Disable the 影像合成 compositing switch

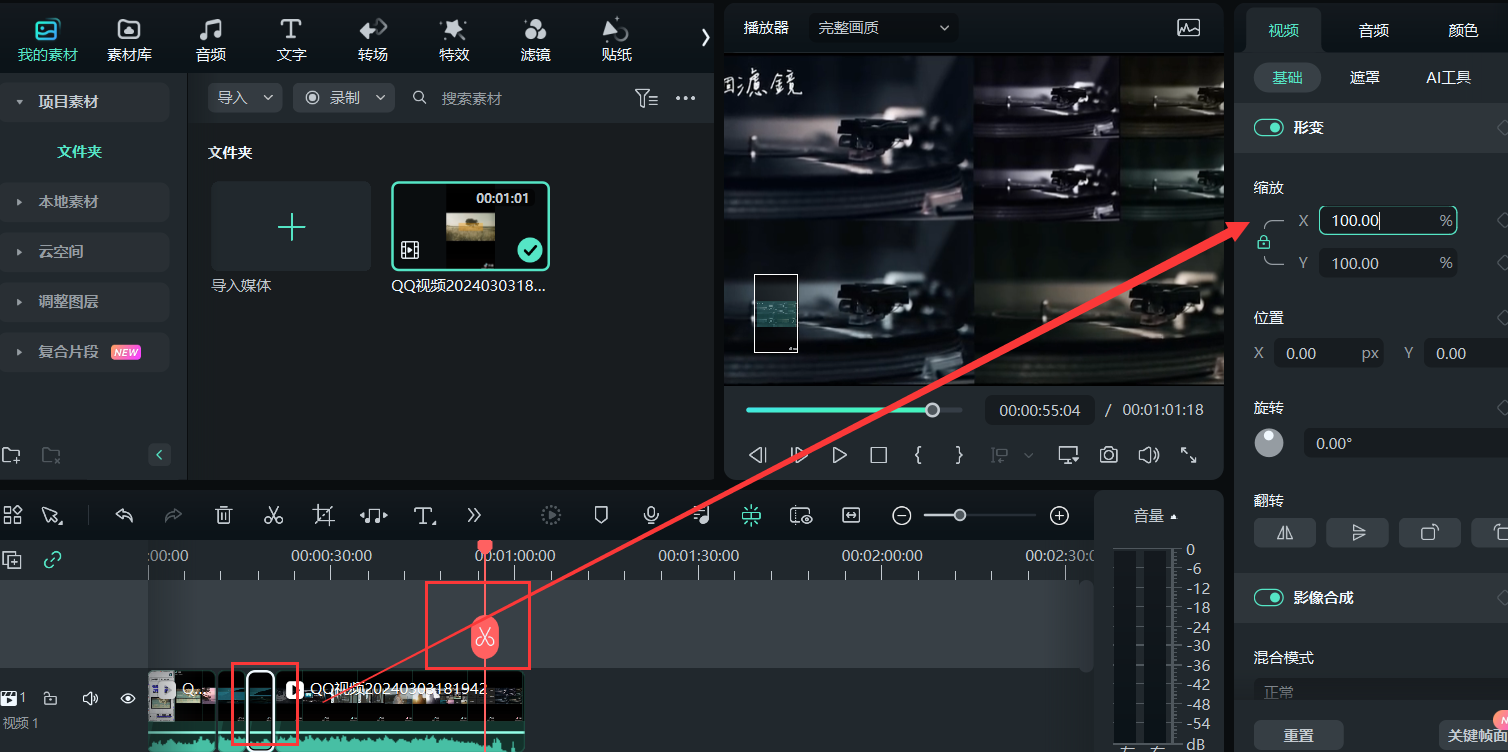pos(1269,597)
